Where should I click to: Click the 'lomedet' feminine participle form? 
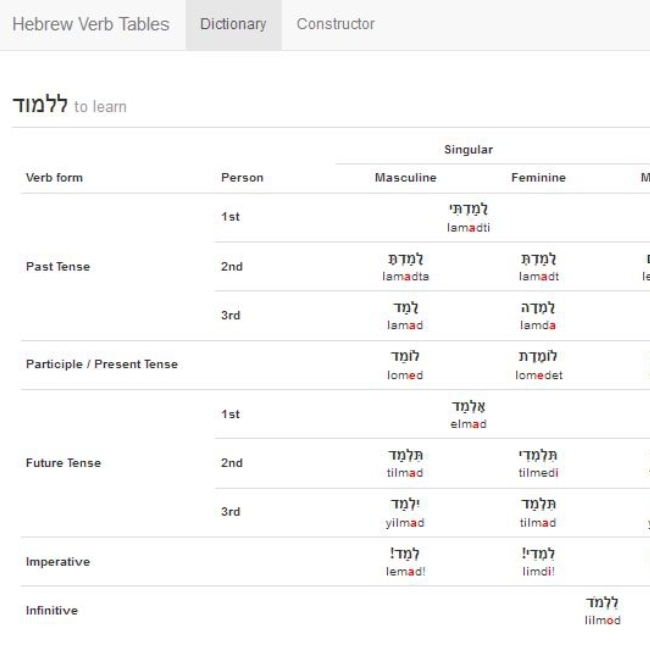tap(538, 365)
